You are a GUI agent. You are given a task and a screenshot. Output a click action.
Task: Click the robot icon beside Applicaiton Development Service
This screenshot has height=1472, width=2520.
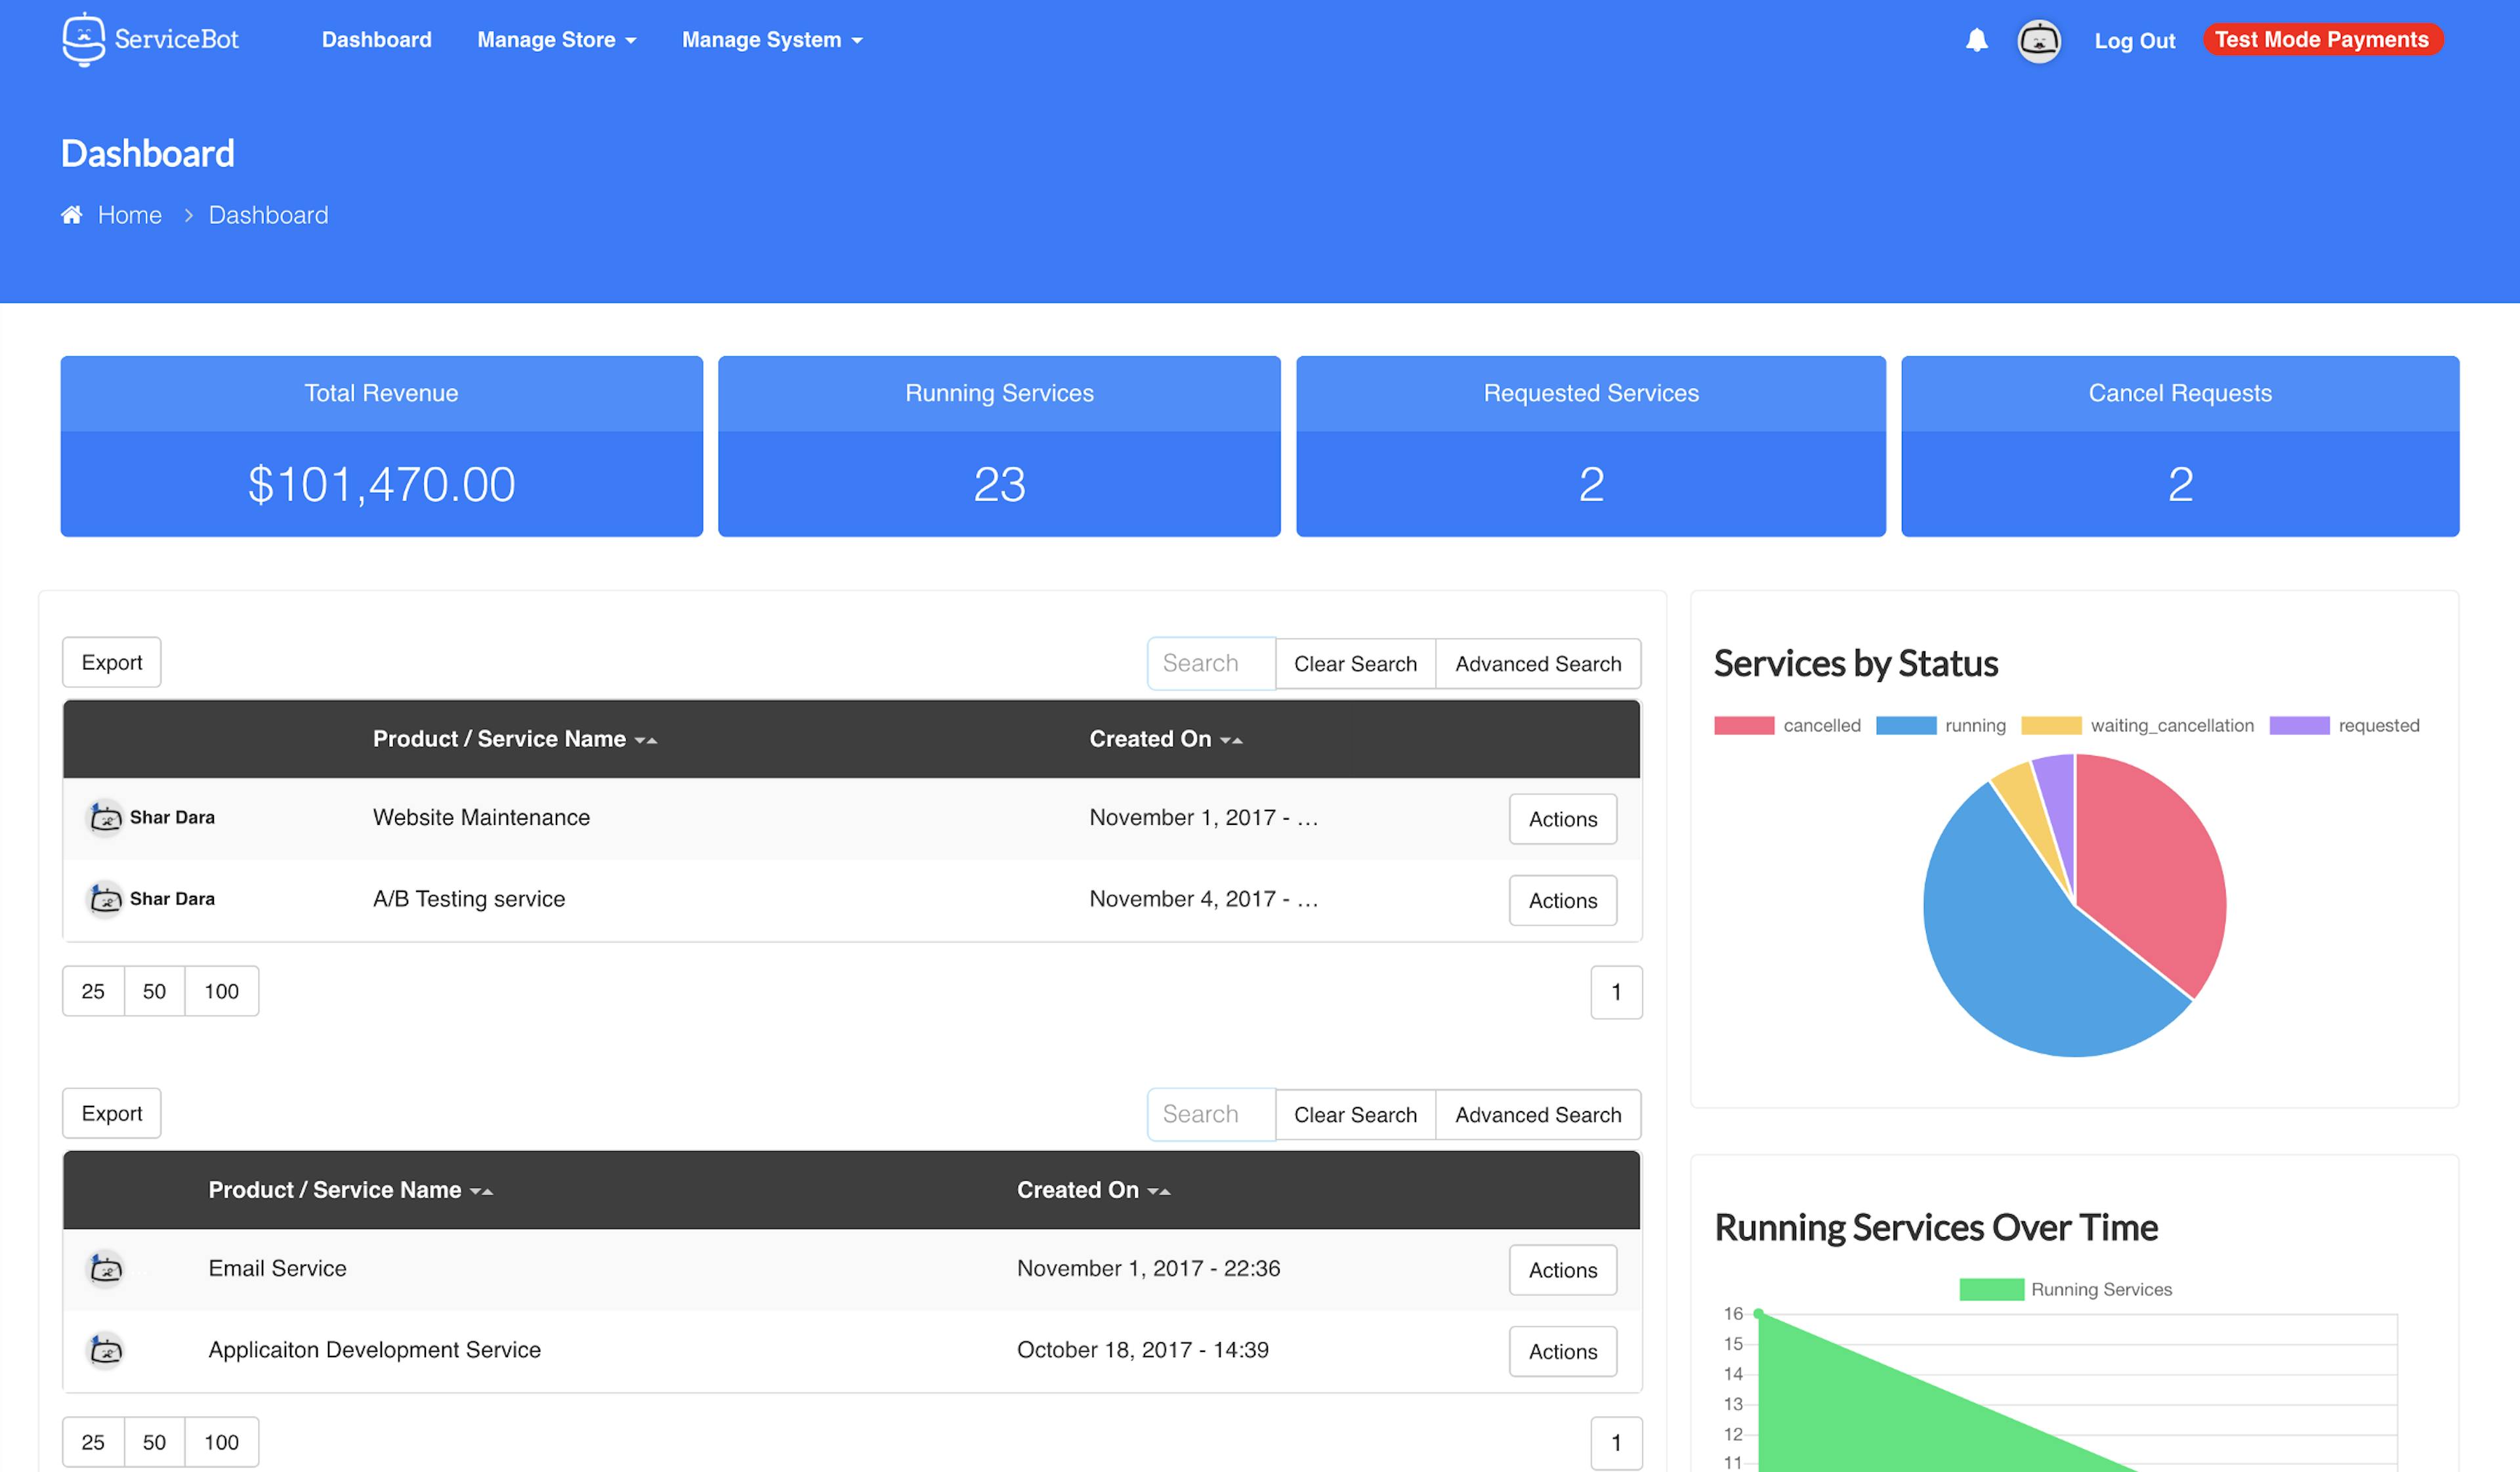coord(105,1351)
